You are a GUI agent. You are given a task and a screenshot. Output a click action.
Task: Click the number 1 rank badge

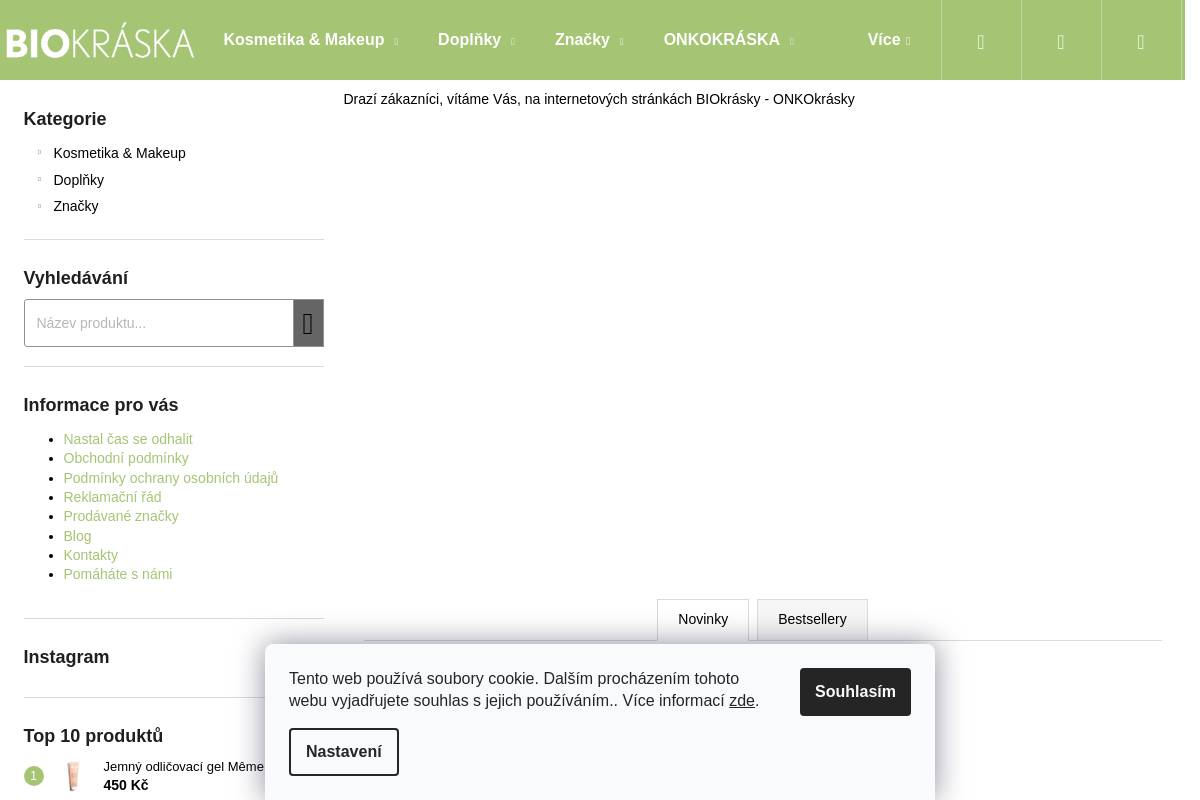(34, 776)
